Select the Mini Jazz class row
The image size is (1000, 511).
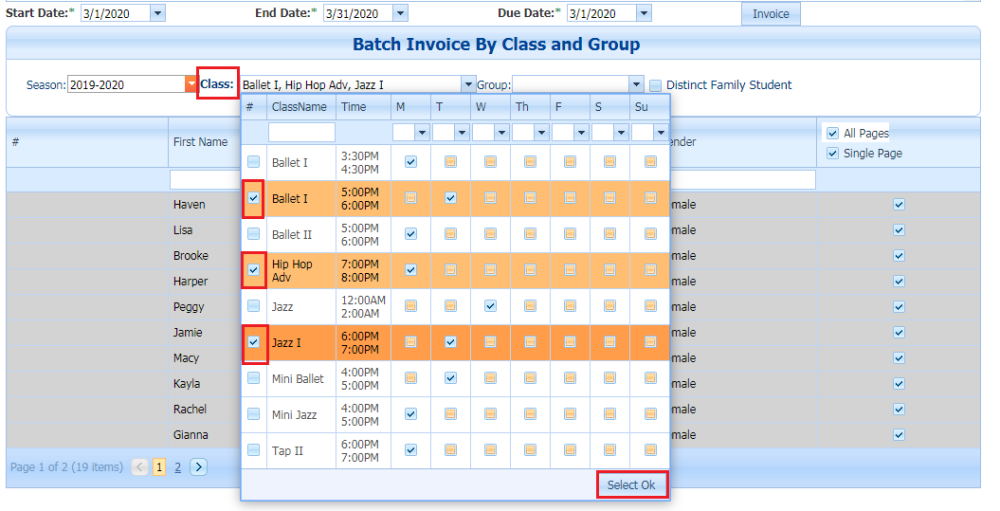click(x=455, y=415)
